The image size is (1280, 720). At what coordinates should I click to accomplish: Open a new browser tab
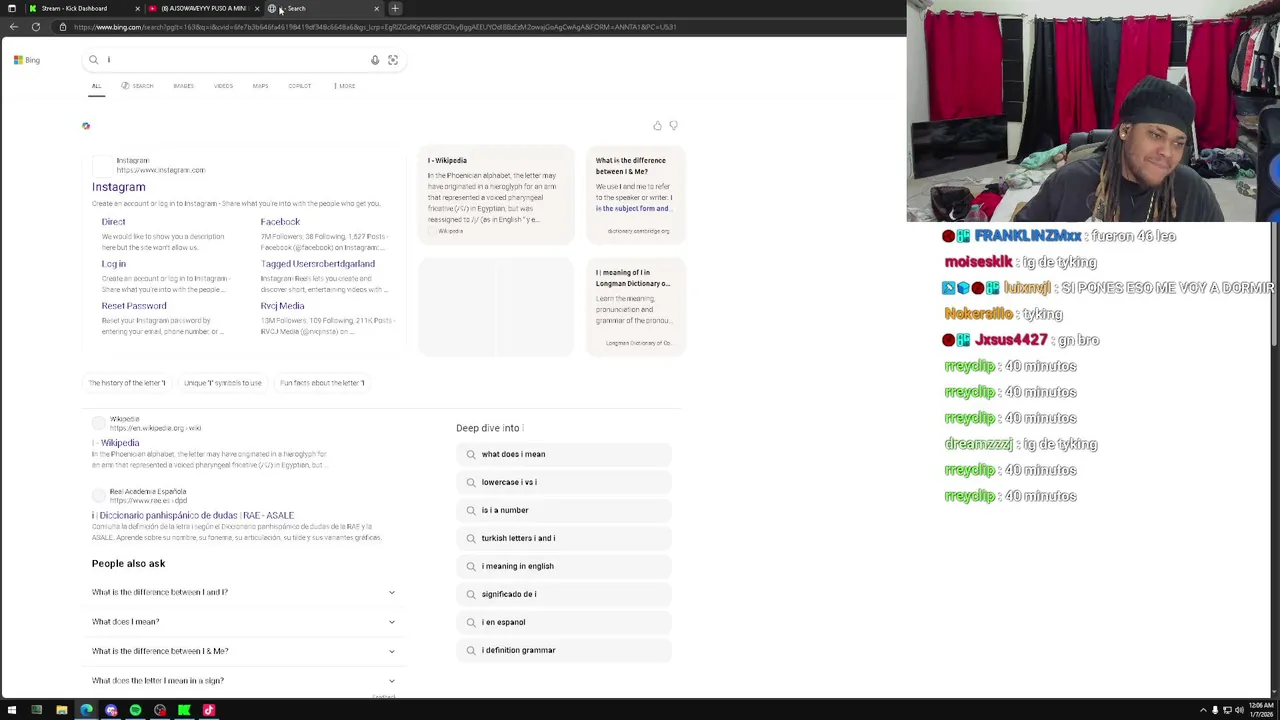tap(395, 9)
